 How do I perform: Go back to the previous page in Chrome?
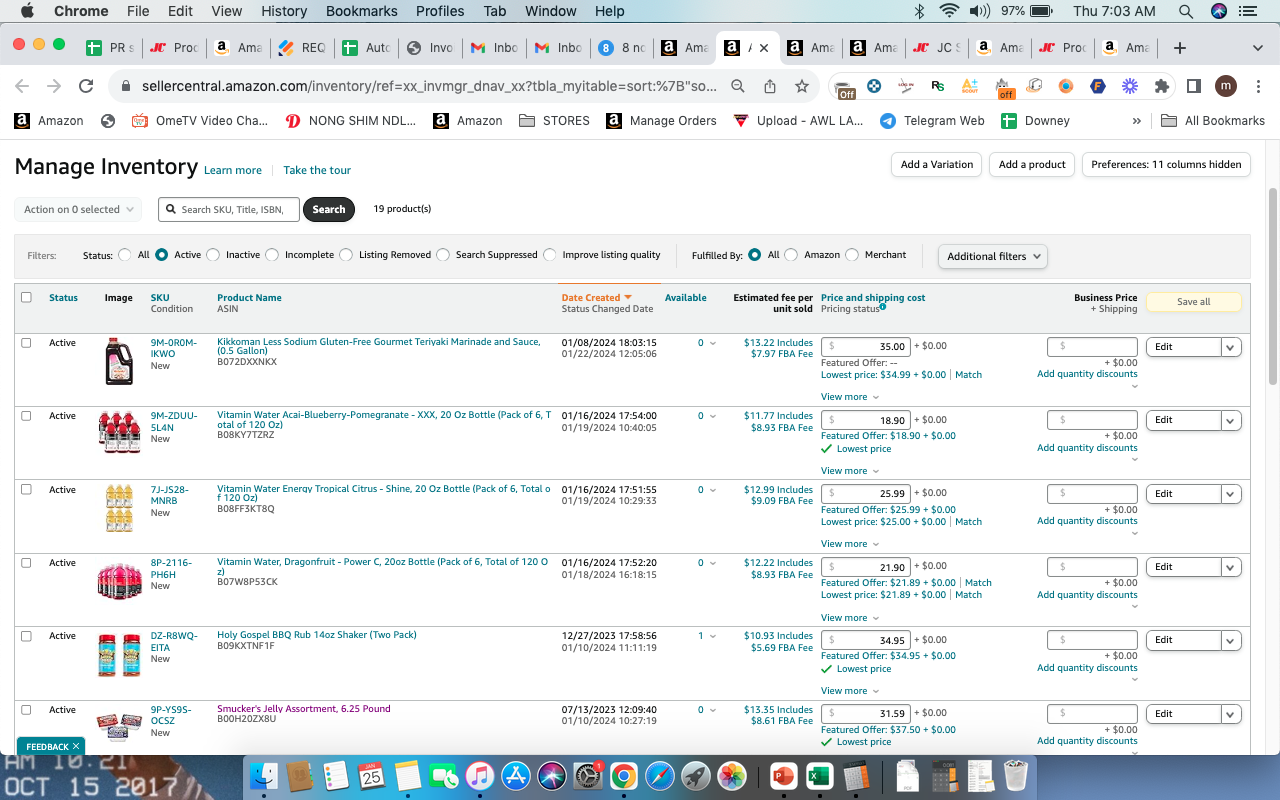point(22,86)
